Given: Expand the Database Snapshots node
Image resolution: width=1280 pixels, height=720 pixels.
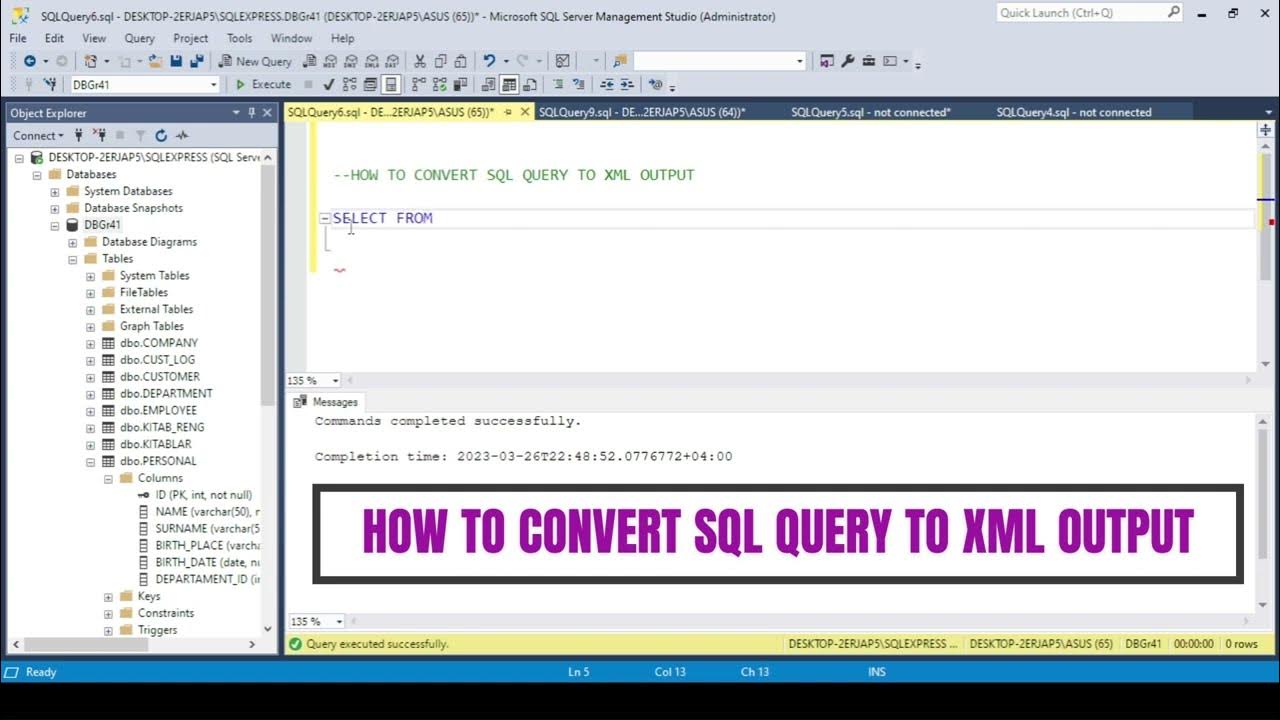Looking at the screenshot, I should (55, 208).
